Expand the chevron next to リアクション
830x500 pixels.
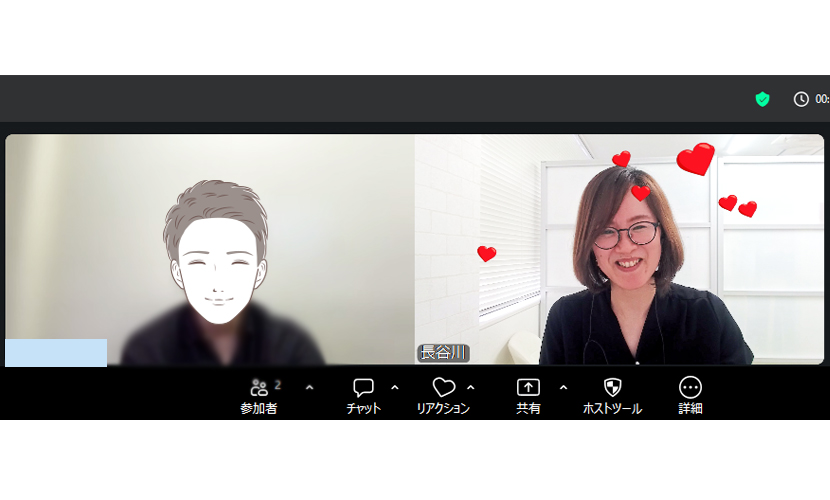click(471, 387)
